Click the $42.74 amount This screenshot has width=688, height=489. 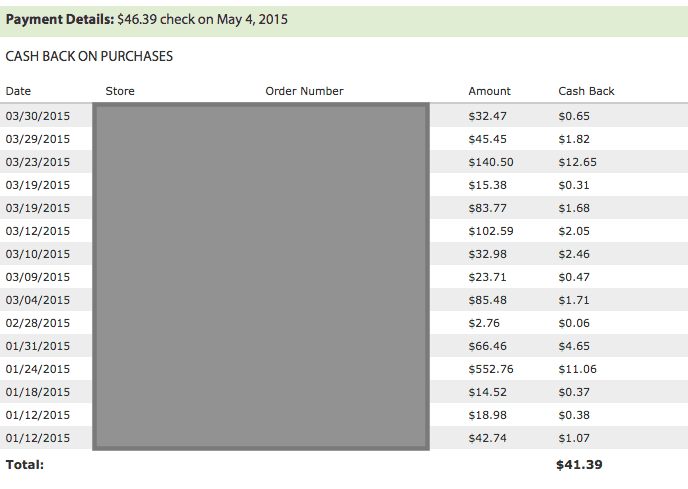pos(487,438)
